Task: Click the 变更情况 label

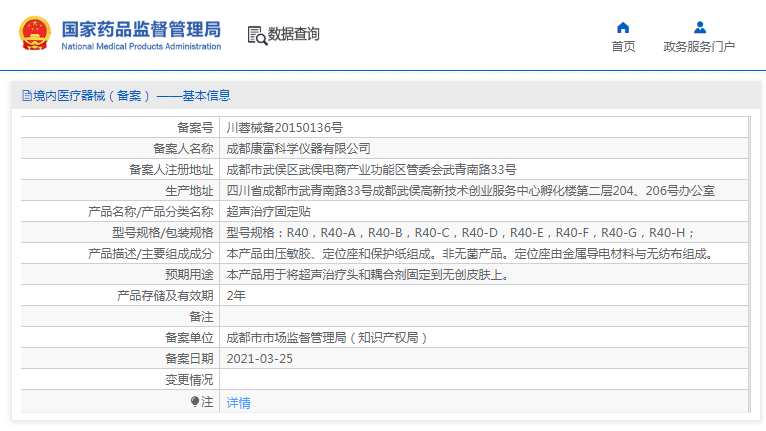Action: pos(190,380)
